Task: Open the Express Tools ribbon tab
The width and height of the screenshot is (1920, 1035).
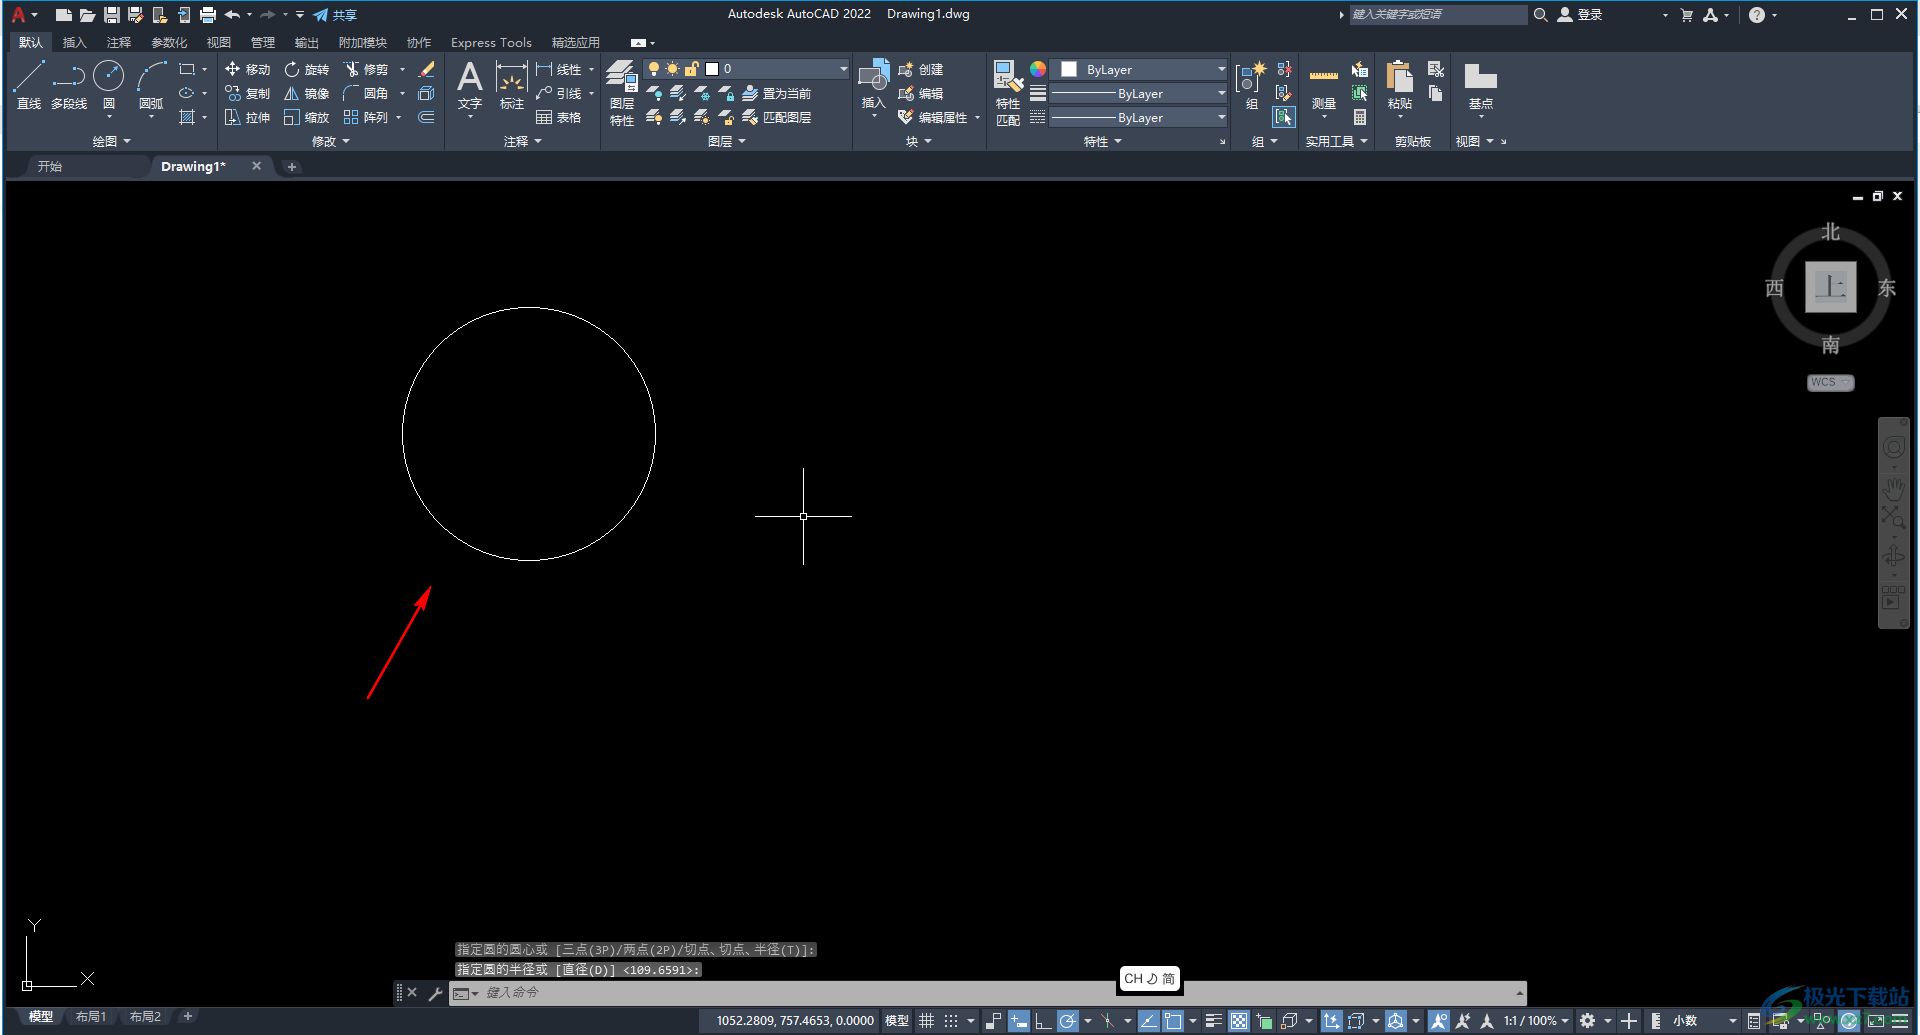Action: pos(491,42)
